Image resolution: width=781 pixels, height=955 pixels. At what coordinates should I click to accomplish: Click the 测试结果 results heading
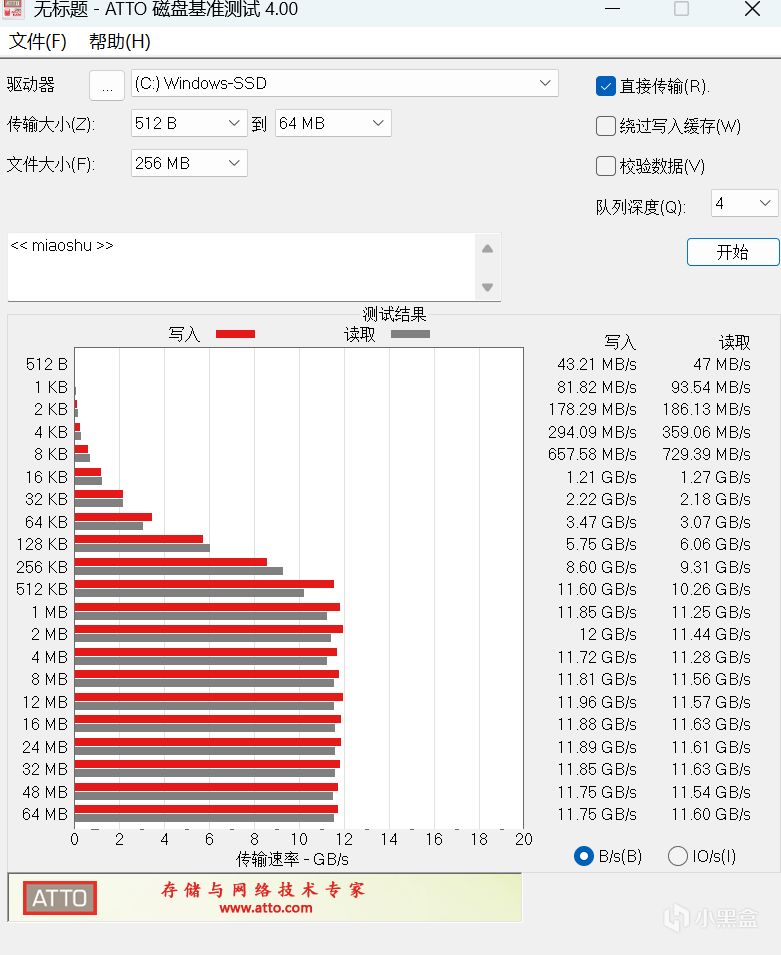[x=394, y=314]
